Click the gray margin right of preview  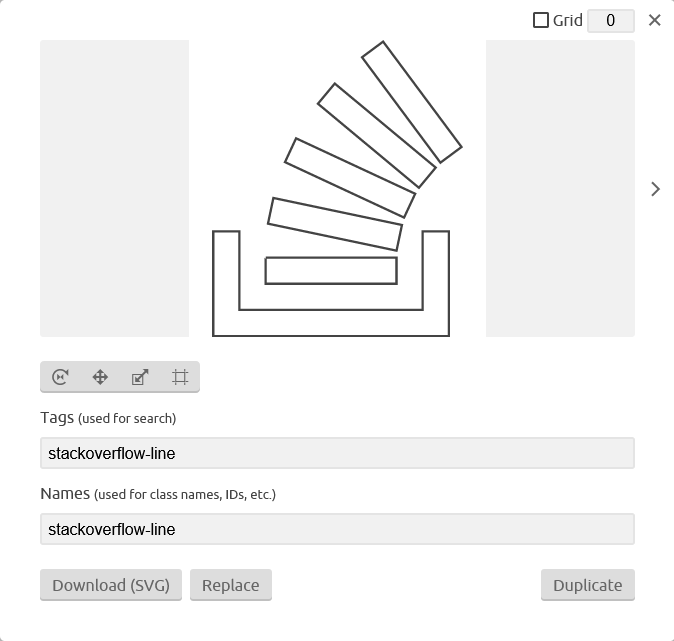[x=560, y=188]
